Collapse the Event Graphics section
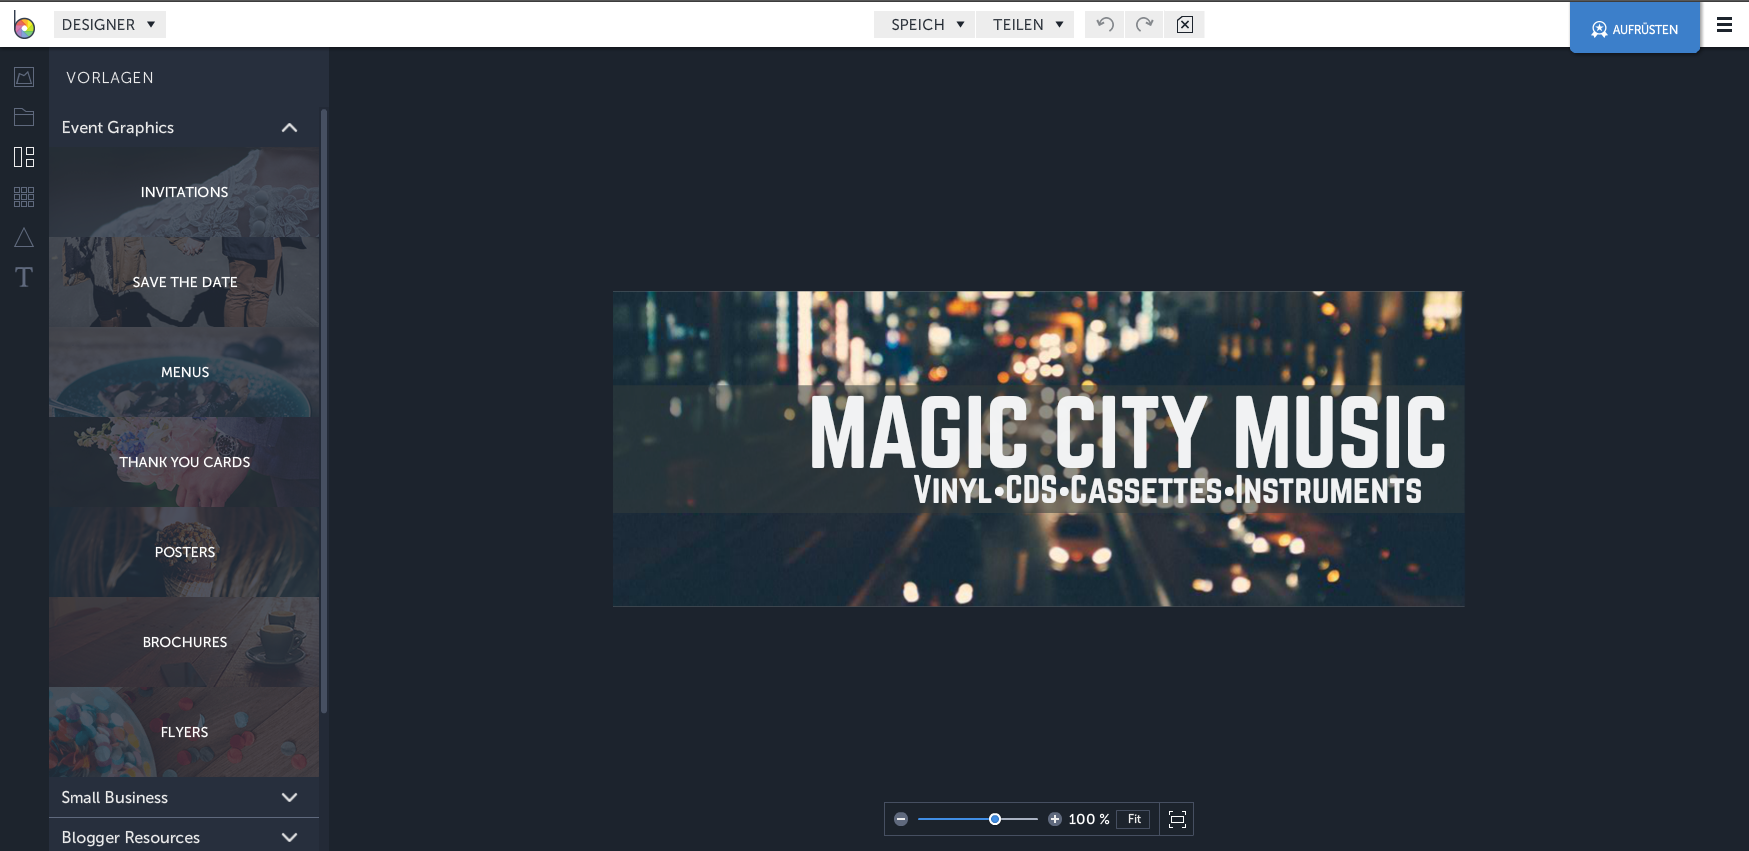 [184, 127]
